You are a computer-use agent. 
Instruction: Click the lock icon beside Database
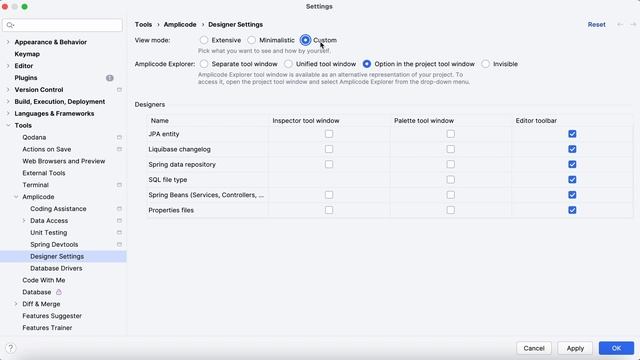coord(59,292)
